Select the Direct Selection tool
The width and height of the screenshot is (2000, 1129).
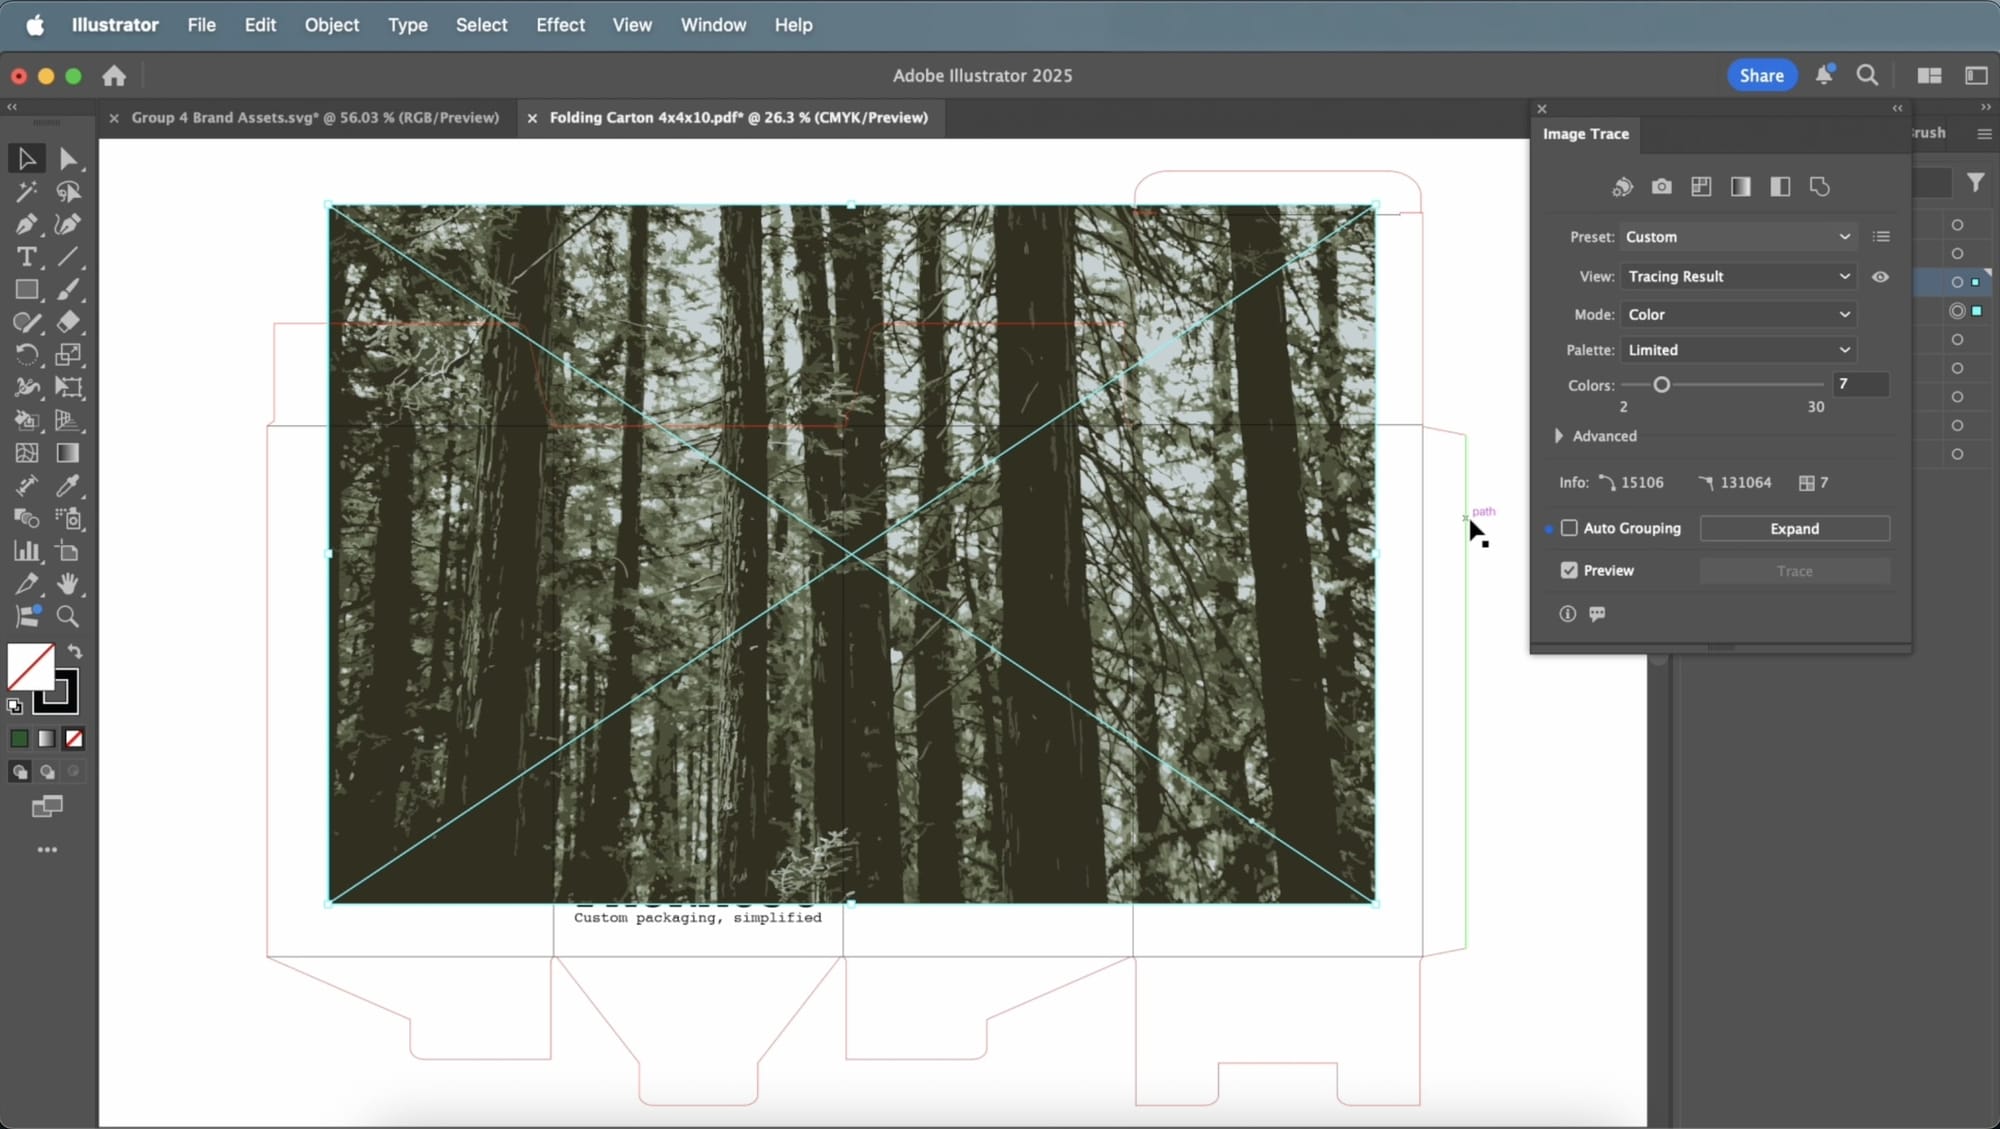tap(68, 158)
